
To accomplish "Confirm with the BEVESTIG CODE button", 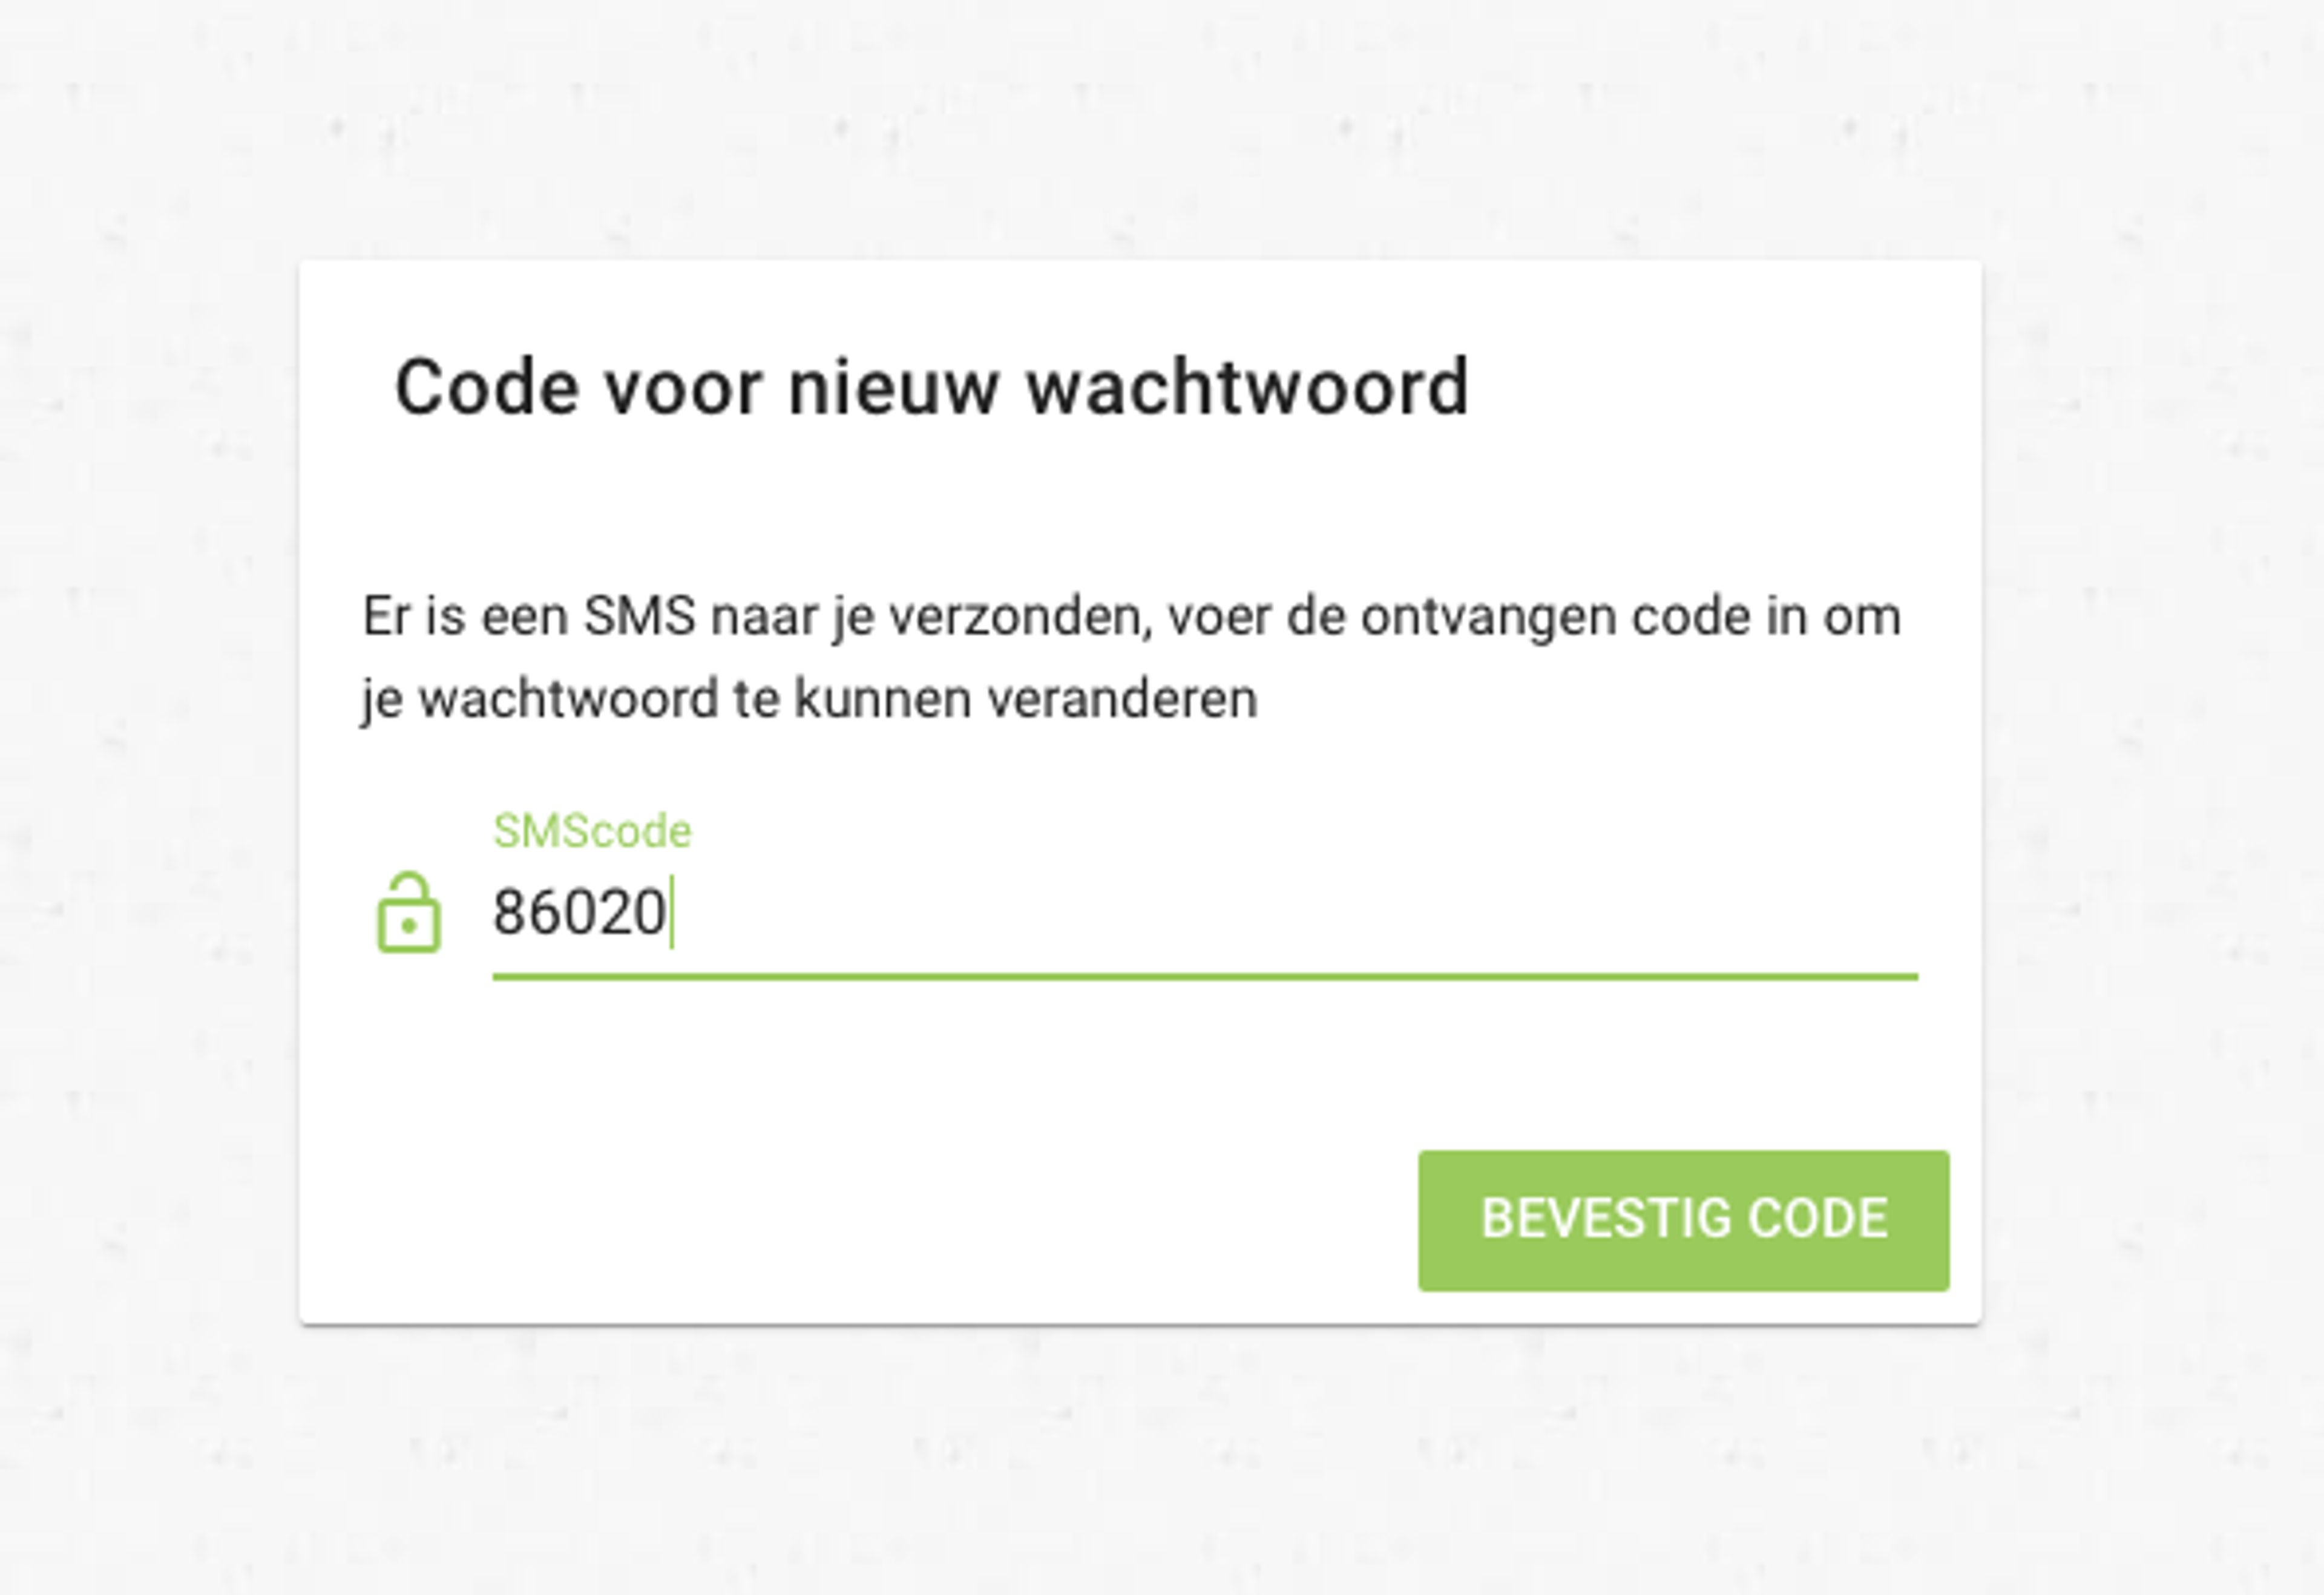I will pos(1683,1220).
